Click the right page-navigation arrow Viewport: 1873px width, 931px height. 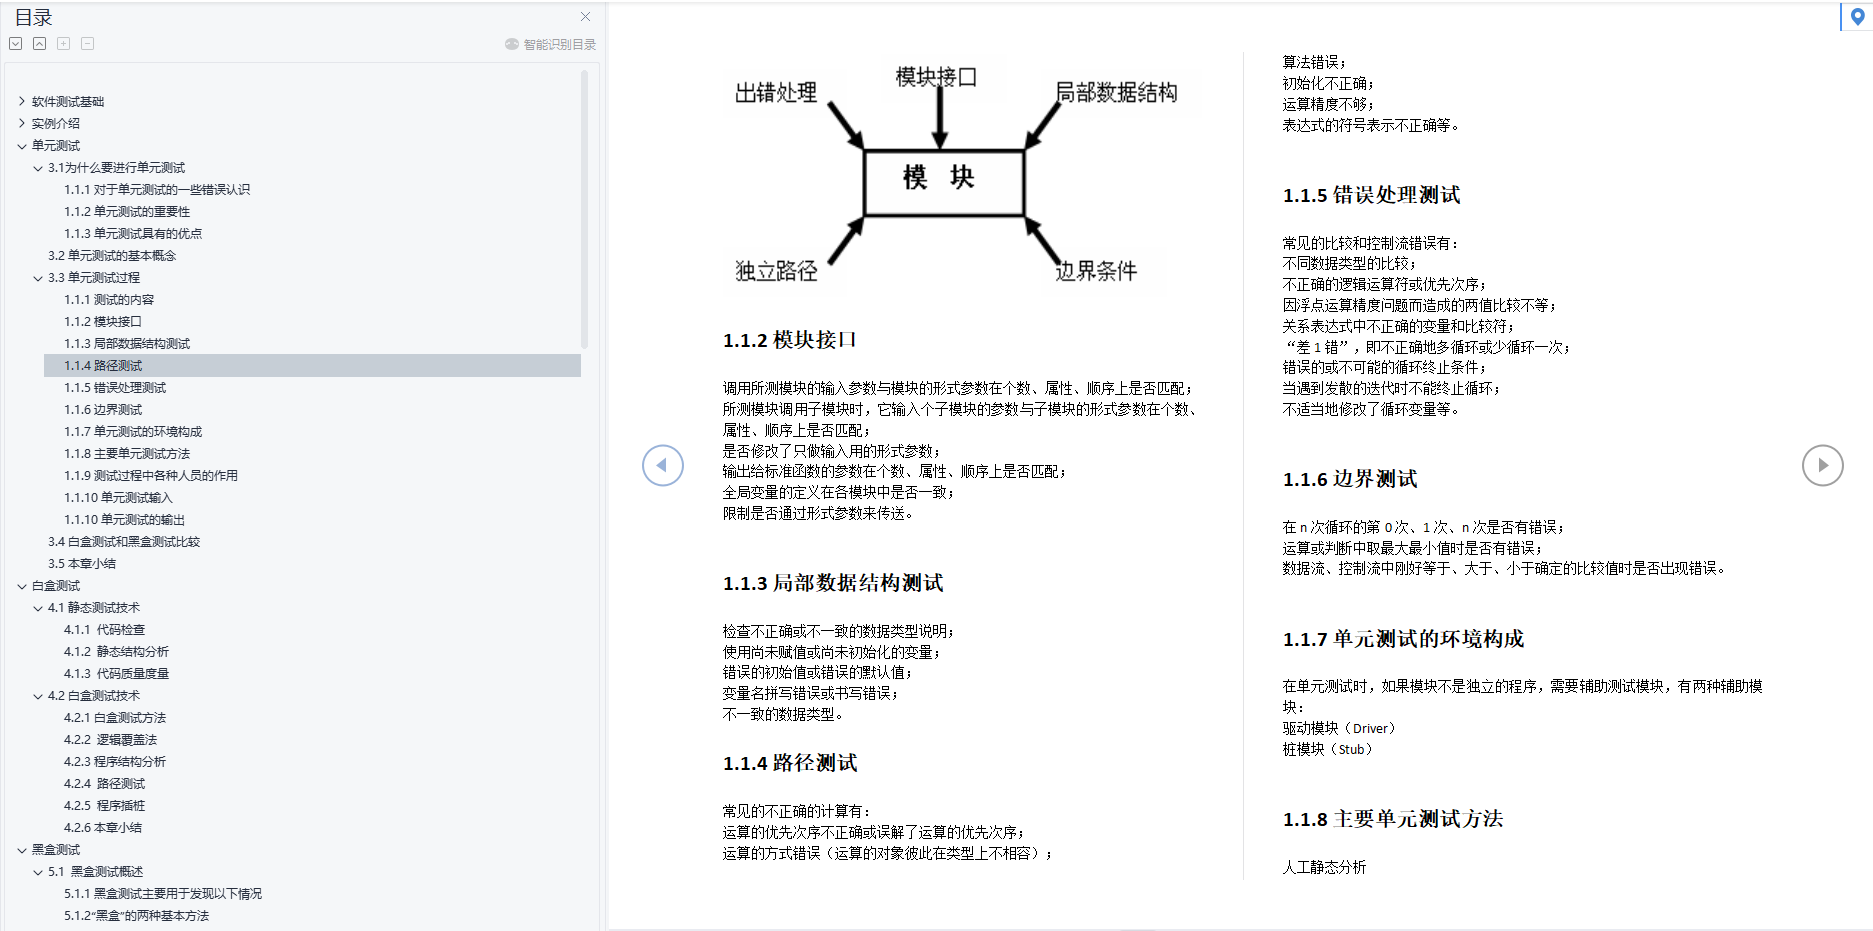[1823, 465]
